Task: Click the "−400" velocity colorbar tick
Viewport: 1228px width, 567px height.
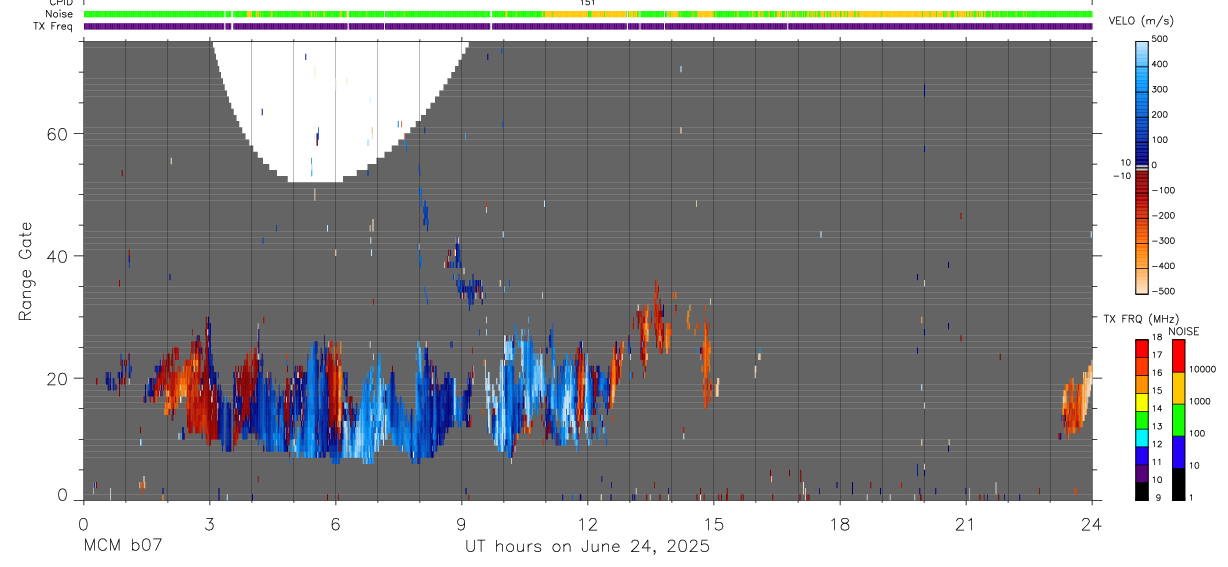Action: (1163, 267)
